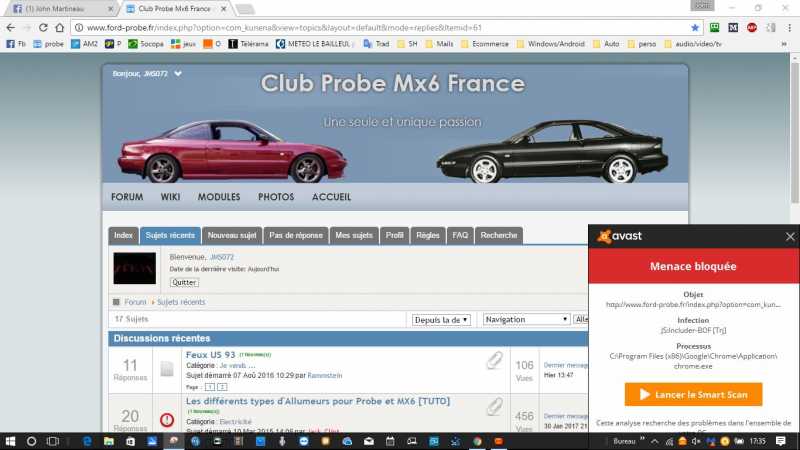
Task: Expand the Windows/Android bookmark folder
Action: [551, 44]
